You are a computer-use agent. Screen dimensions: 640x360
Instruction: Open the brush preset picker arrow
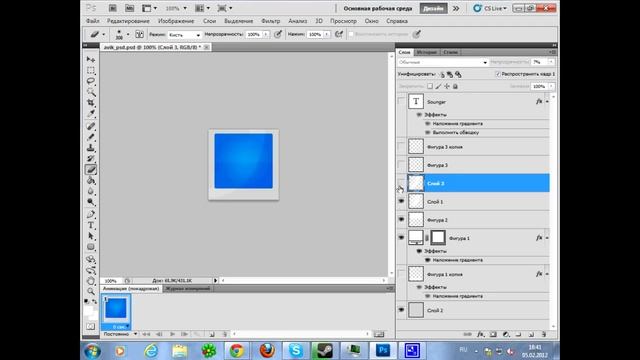[128, 35]
